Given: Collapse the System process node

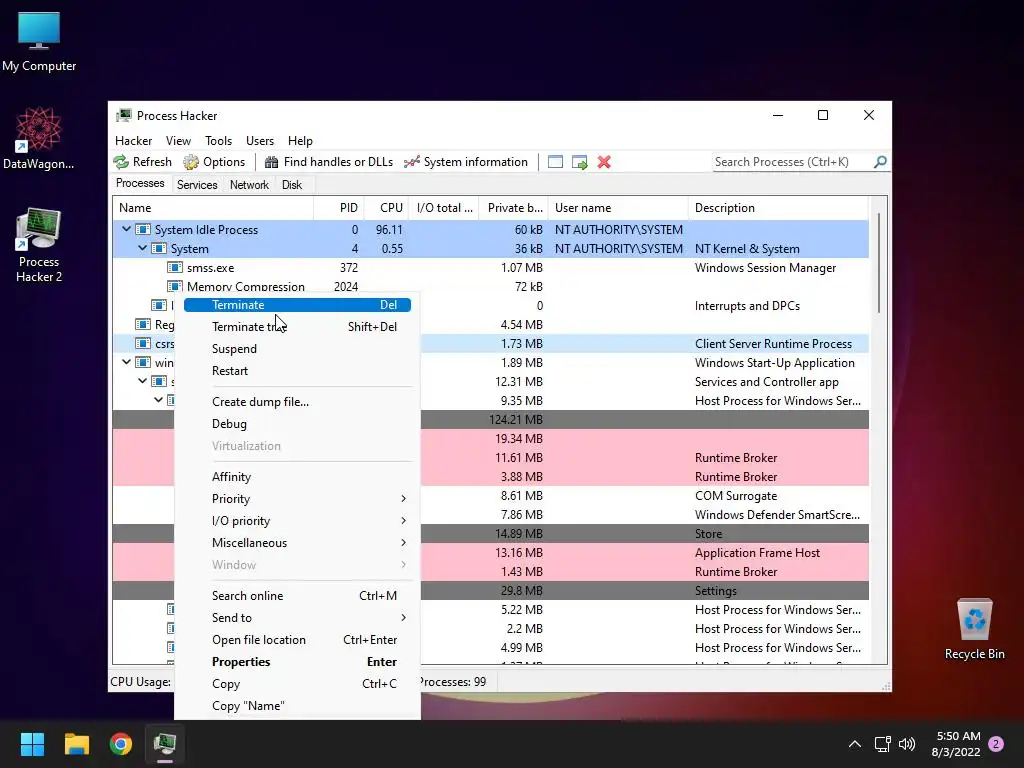Looking at the screenshot, I should tap(142, 248).
